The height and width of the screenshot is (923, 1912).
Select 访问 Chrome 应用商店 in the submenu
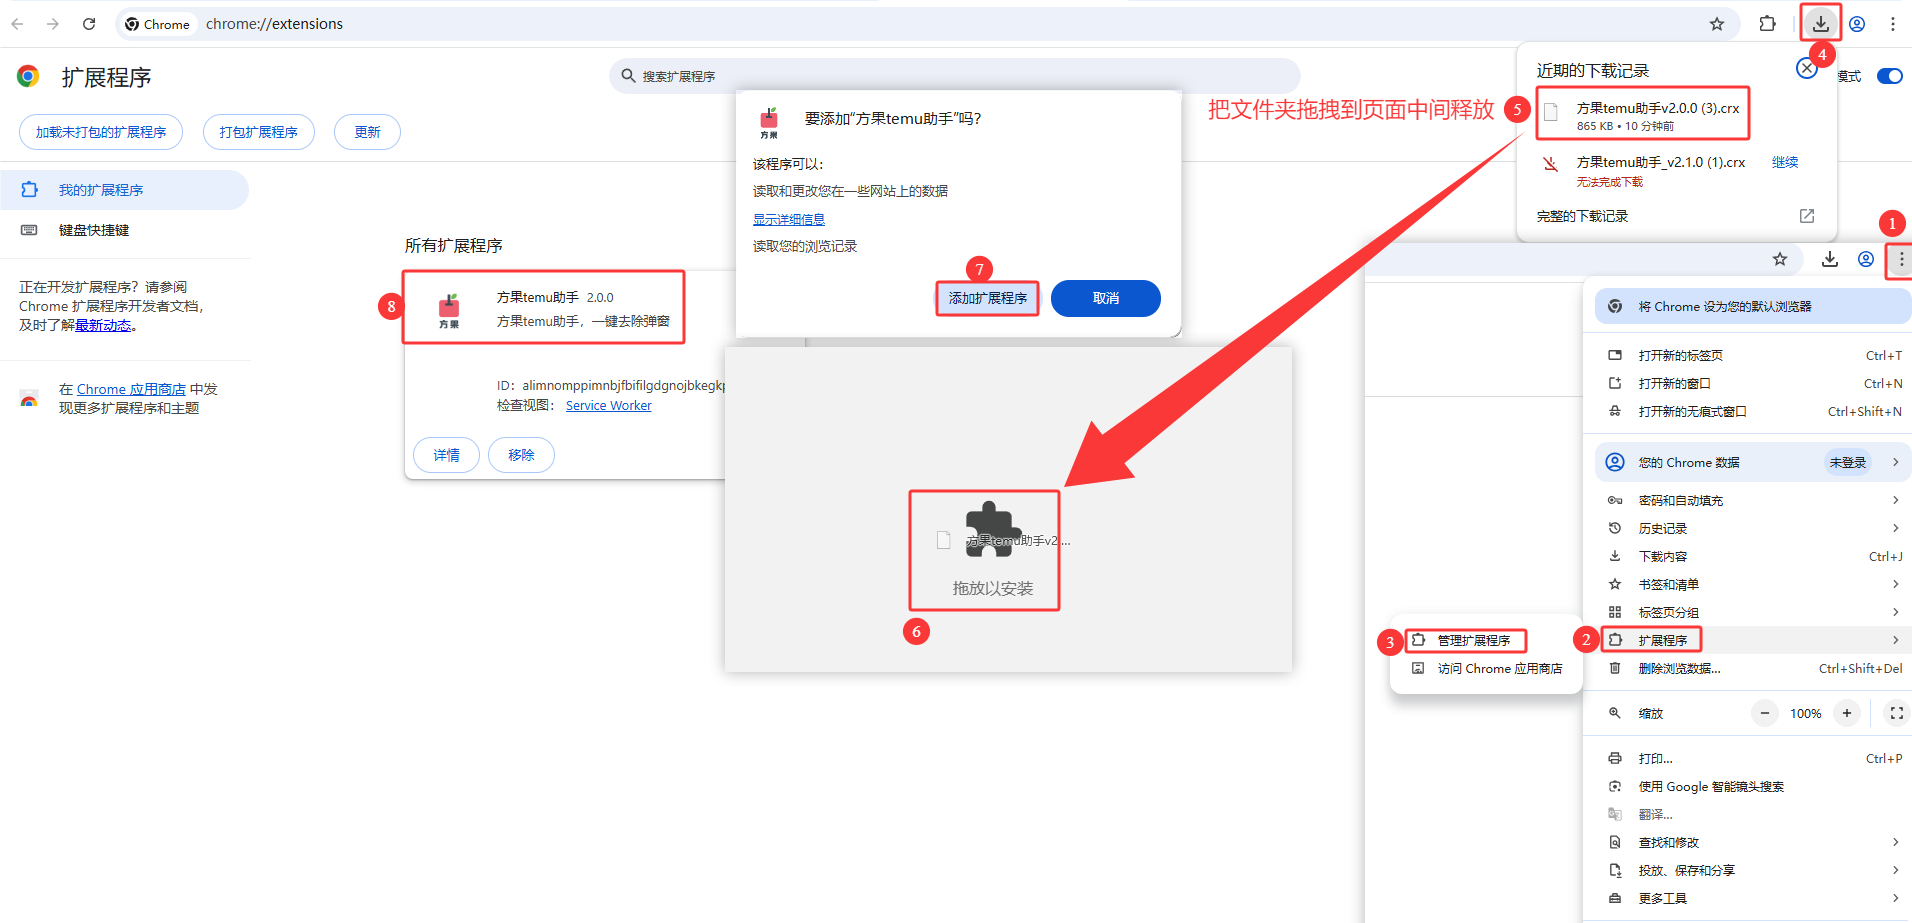1486,668
